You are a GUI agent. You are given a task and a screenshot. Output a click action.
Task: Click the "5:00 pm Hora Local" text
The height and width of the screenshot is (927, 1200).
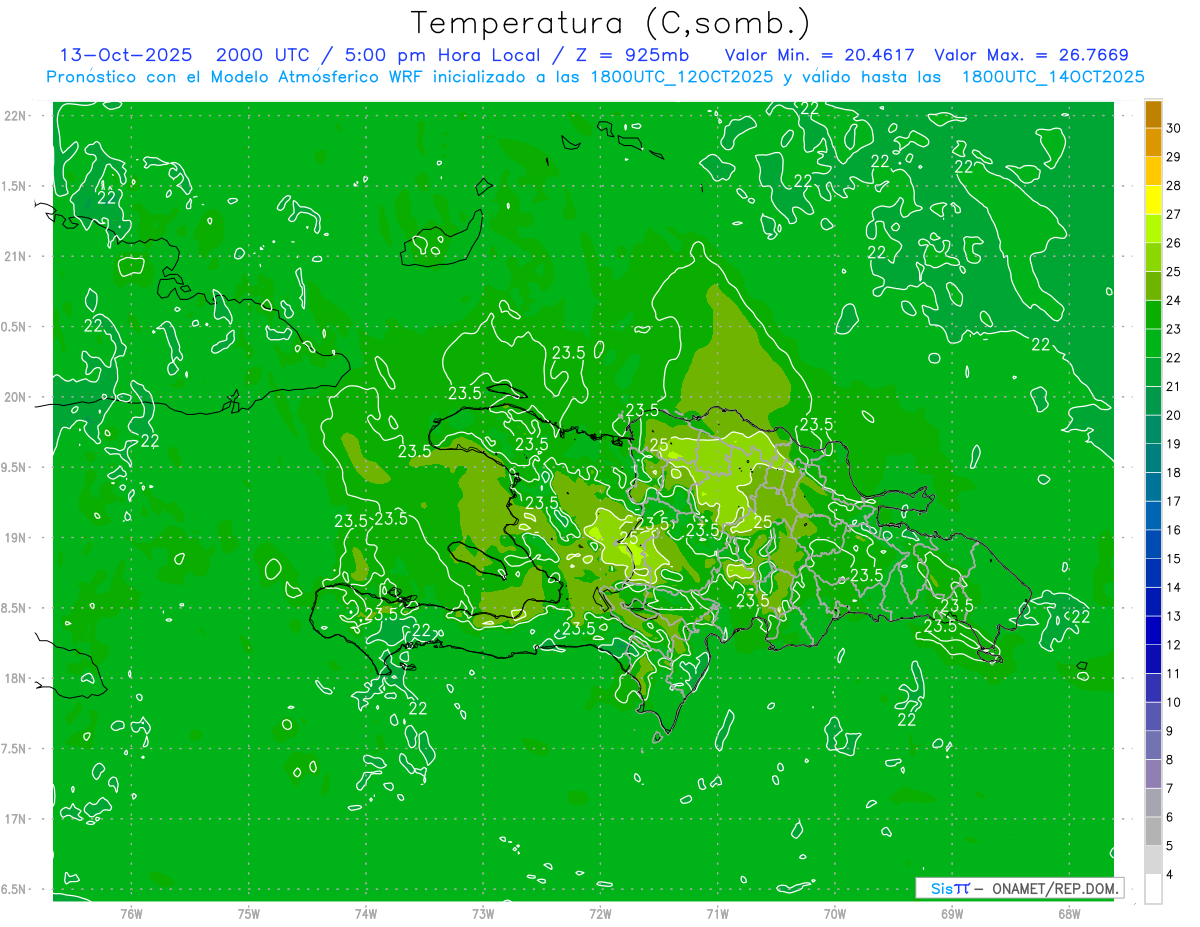click(x=441, y=55)
